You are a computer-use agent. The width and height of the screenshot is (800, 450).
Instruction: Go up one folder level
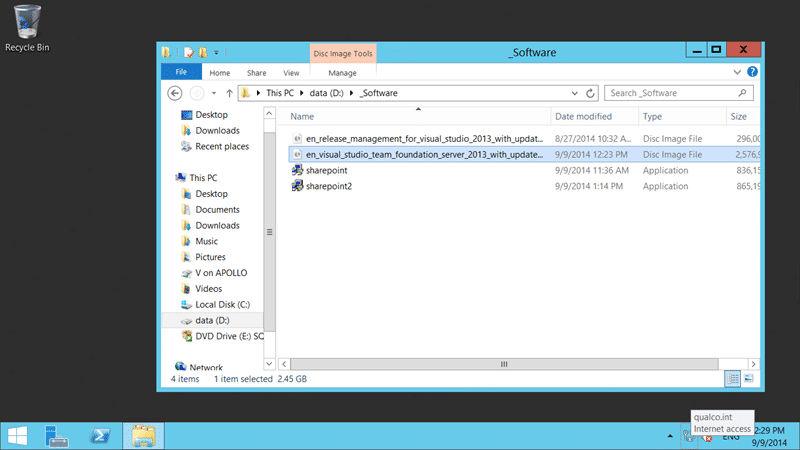(x=229, y=93)
